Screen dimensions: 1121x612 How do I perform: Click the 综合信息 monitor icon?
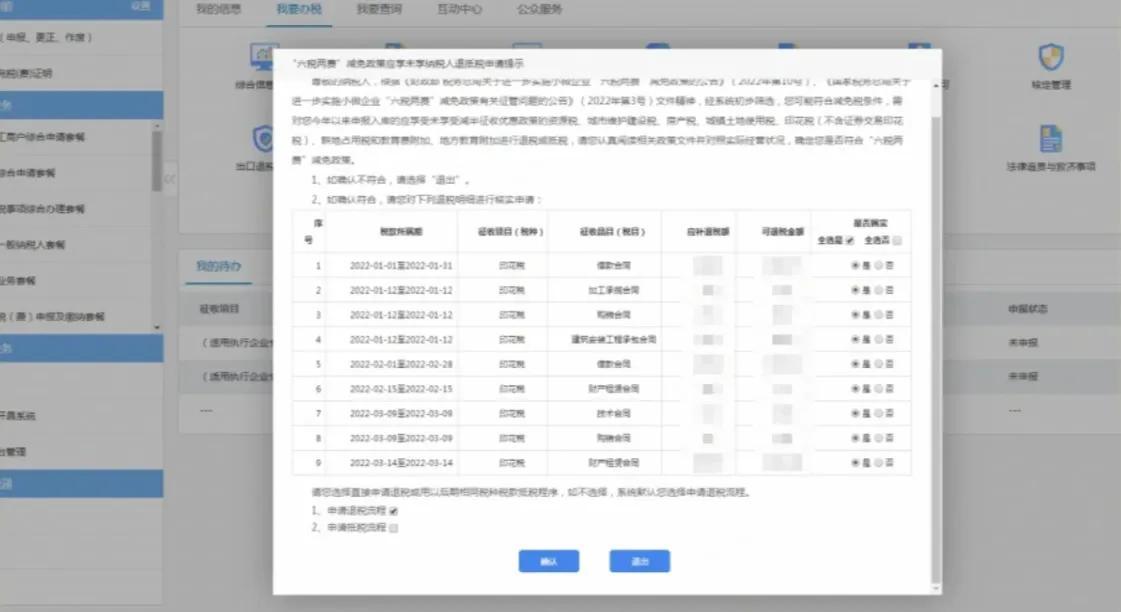tap(262, 57)
